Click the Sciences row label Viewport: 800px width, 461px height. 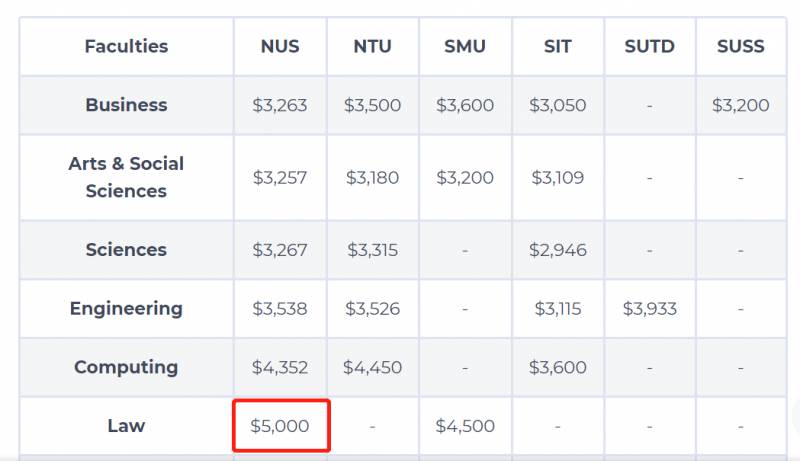point(126,250)
